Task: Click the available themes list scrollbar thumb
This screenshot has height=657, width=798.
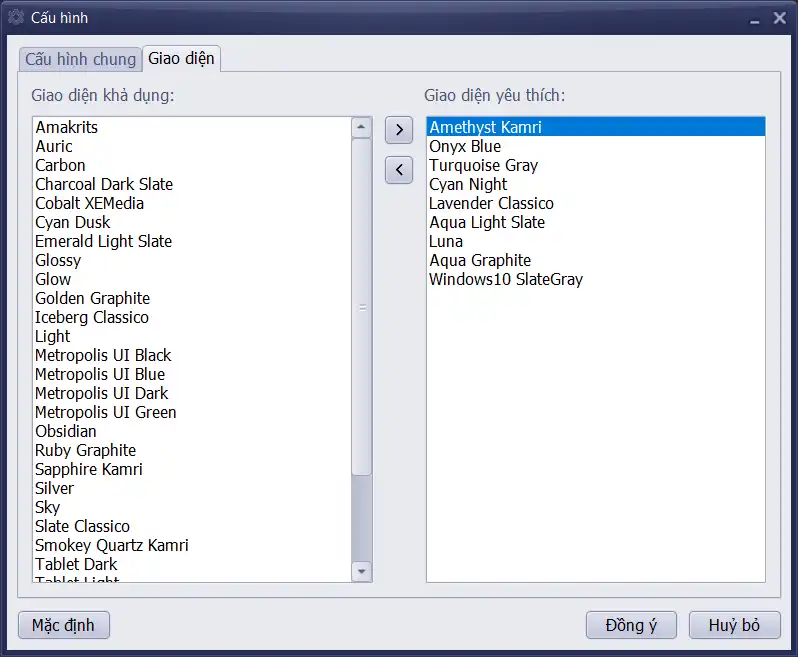Action: coord(361,307)
